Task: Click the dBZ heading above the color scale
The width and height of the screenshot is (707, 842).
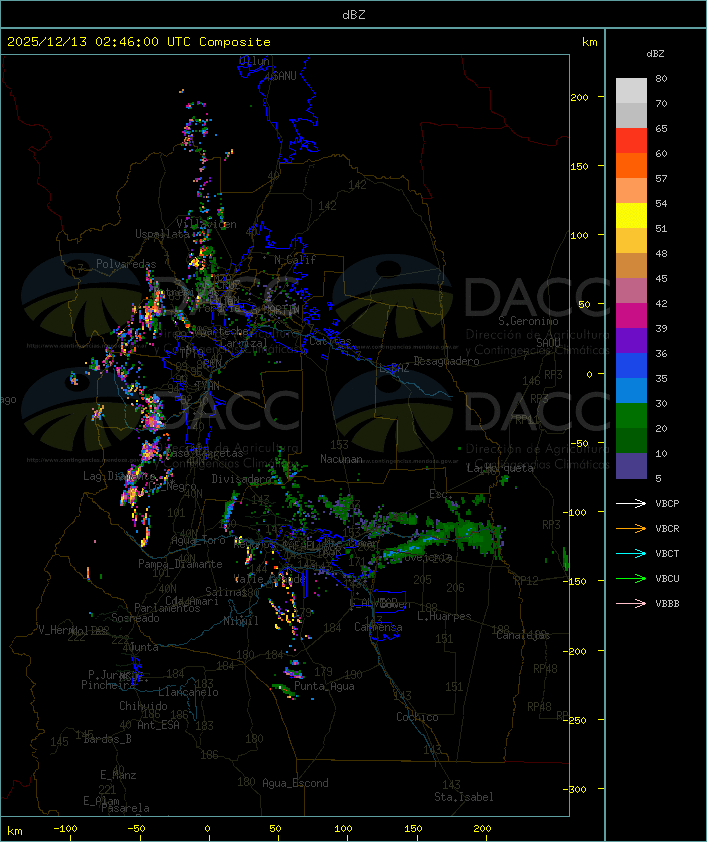Action: click(x=655, y=54)
